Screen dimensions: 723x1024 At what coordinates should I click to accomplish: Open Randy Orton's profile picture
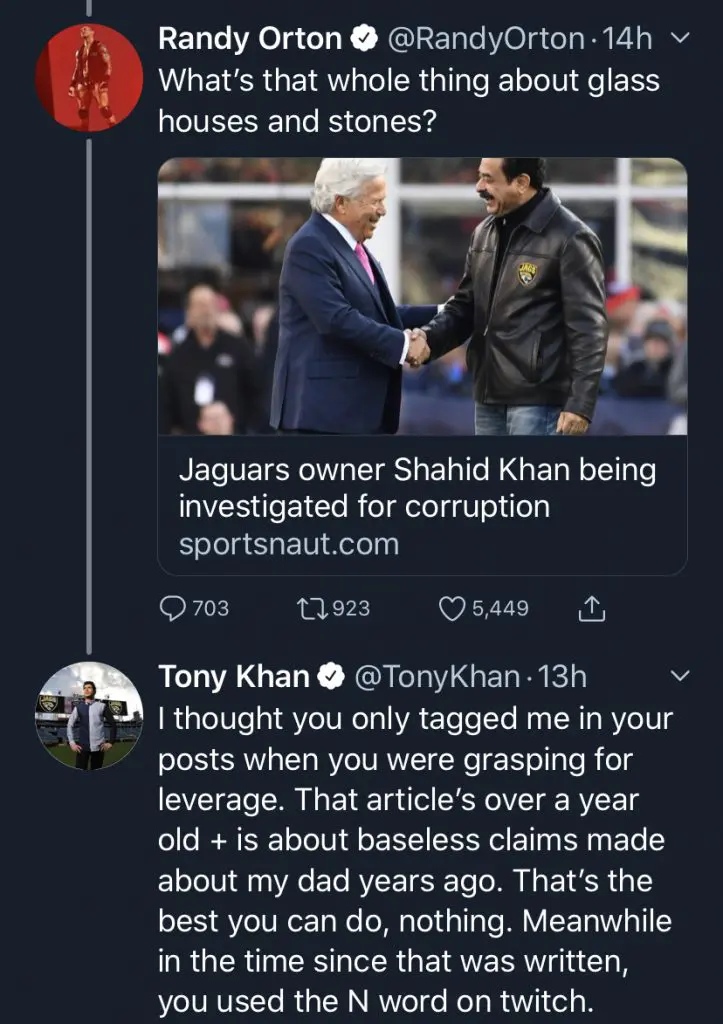tap(88, 78)
